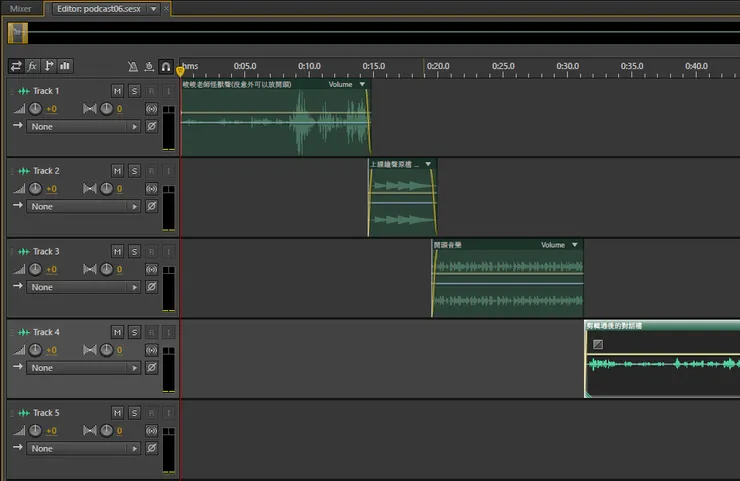Click the Track 5 waveform icon
Image resolution: width=740 pixels, height=481 pixels.
(24, 413)
